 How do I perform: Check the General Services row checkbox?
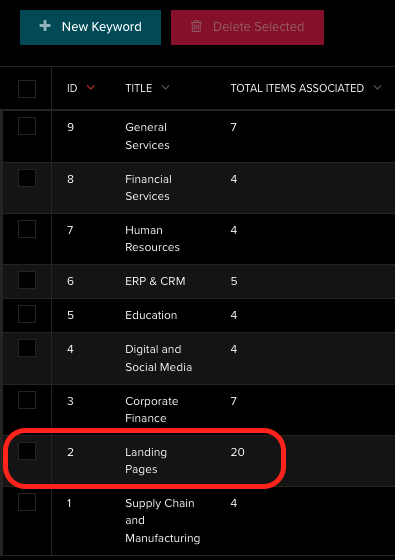(x=27, y=126)
